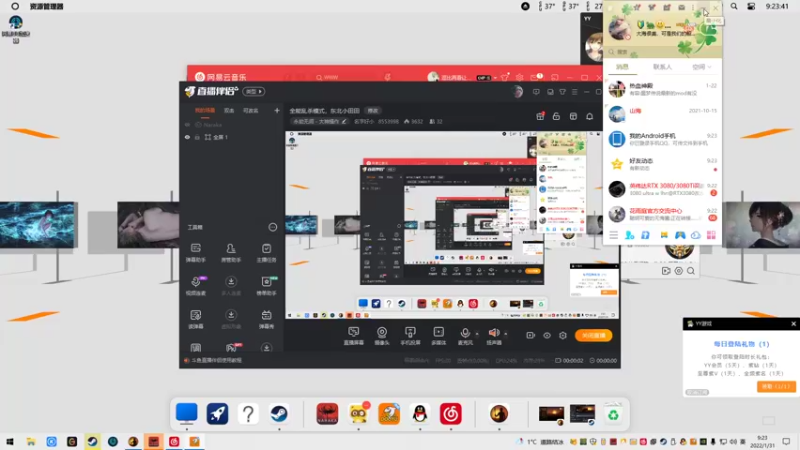Click the 扬声器 speaker icon
This screenshot has height=450, width=800.
click(x=494, y=333)
